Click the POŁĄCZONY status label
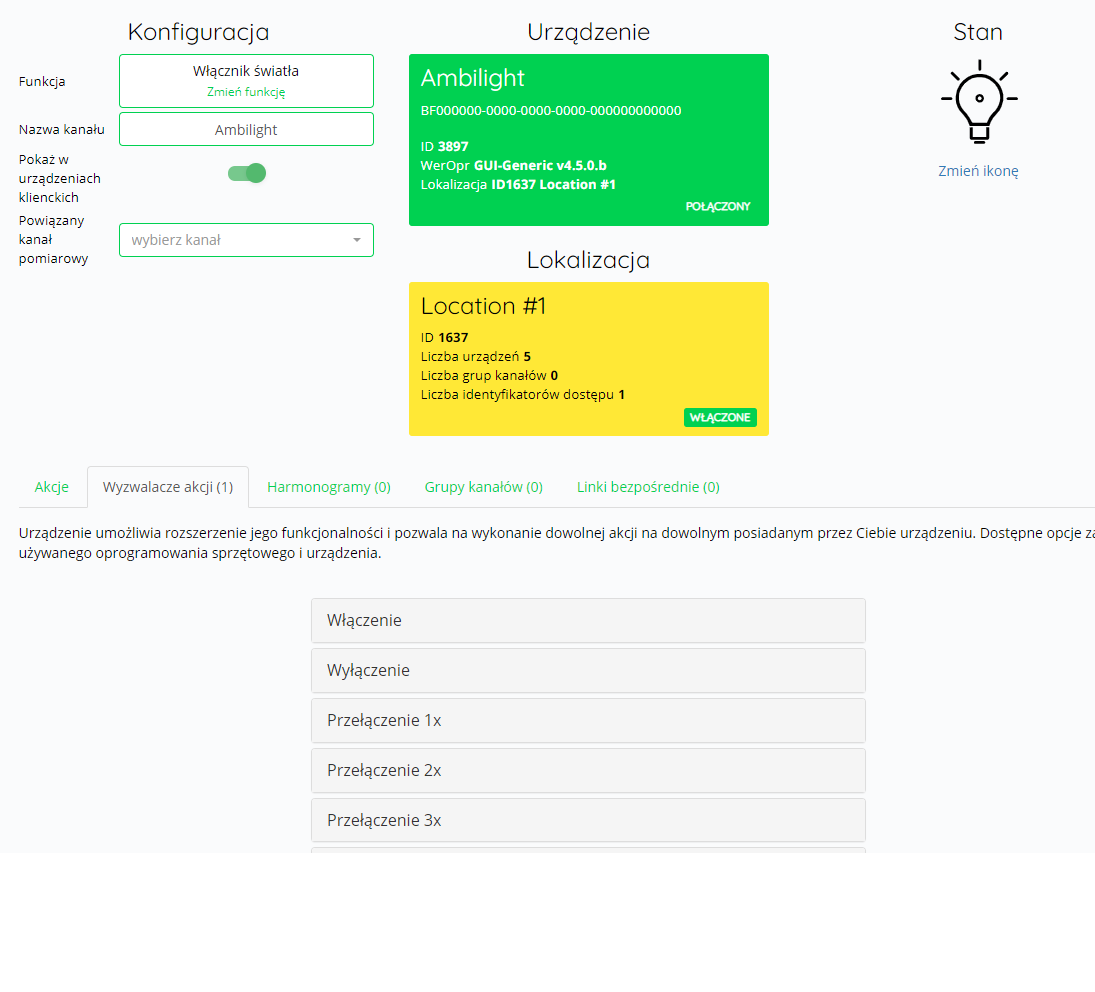 pyautogui.click(x=718, y=207)
